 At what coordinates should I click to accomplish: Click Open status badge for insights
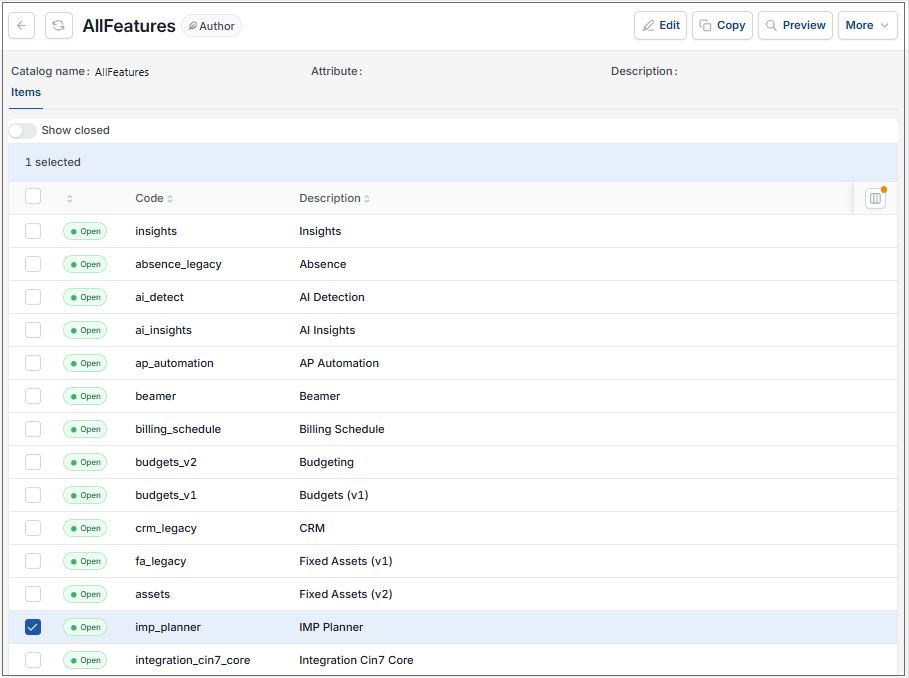(x=85, y=231)
